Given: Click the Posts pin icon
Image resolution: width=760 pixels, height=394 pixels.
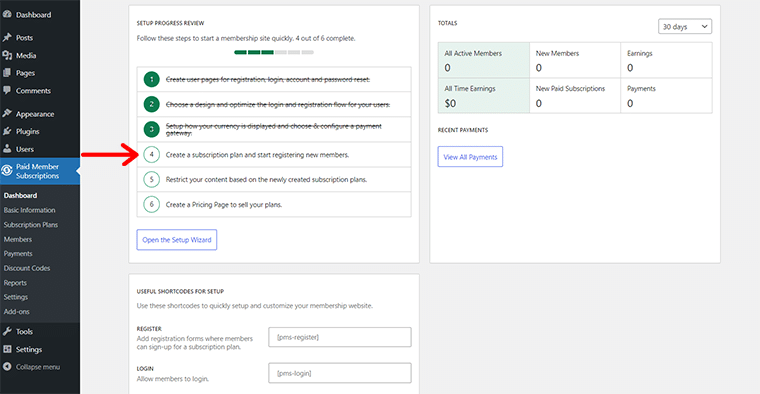Looking at the screenshot, I should pyautogui.click(x=7, y=37).
